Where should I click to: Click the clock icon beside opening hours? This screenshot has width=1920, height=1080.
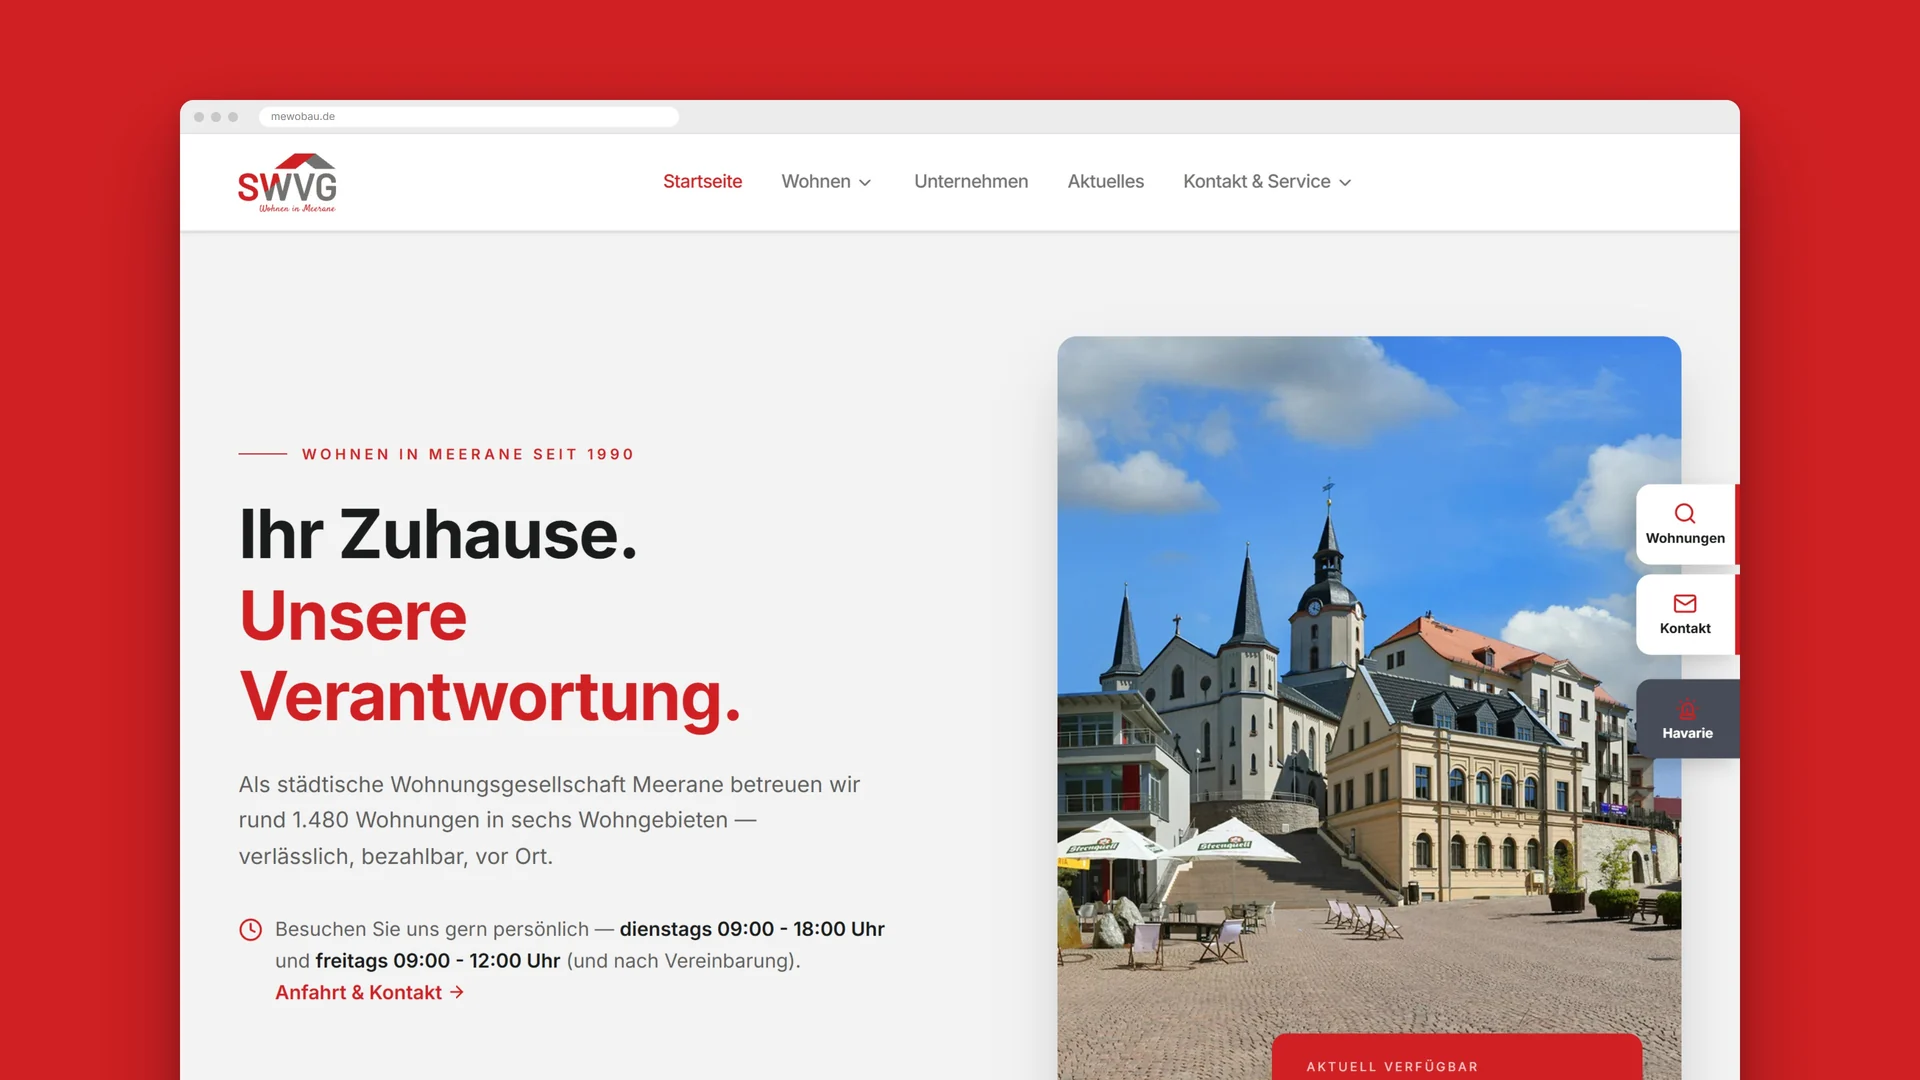click(x=251, y=930)
